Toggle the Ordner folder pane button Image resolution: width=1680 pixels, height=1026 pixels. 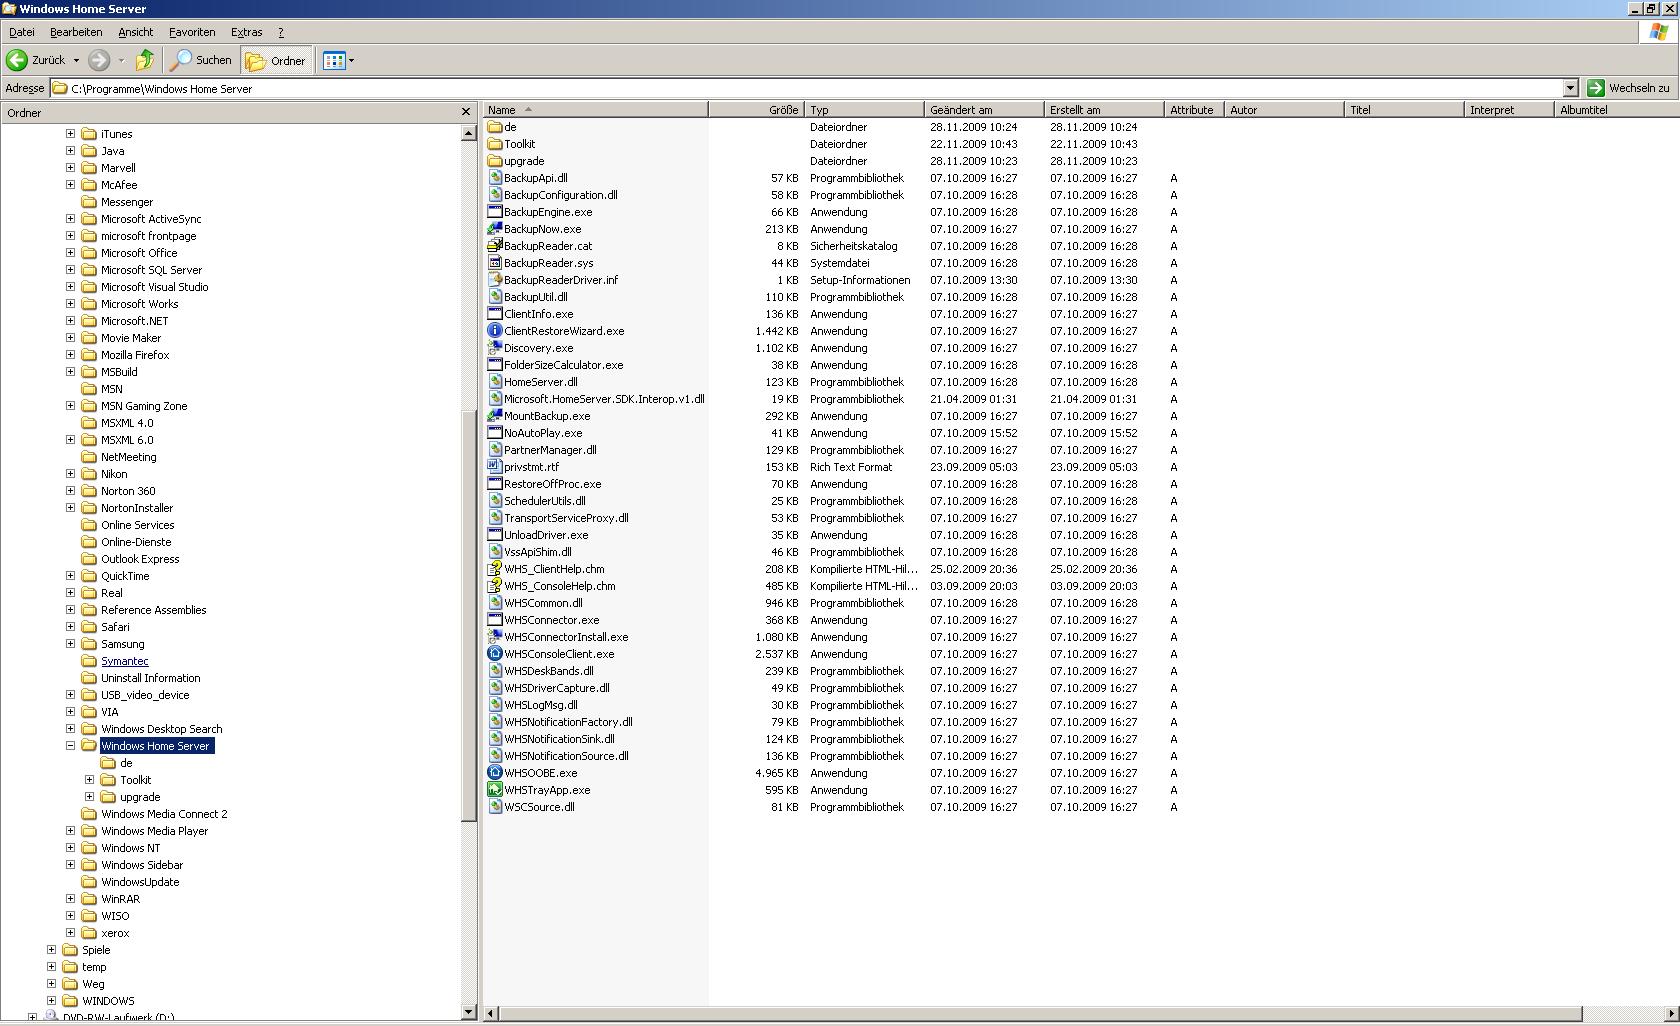(x=276, y=61)
